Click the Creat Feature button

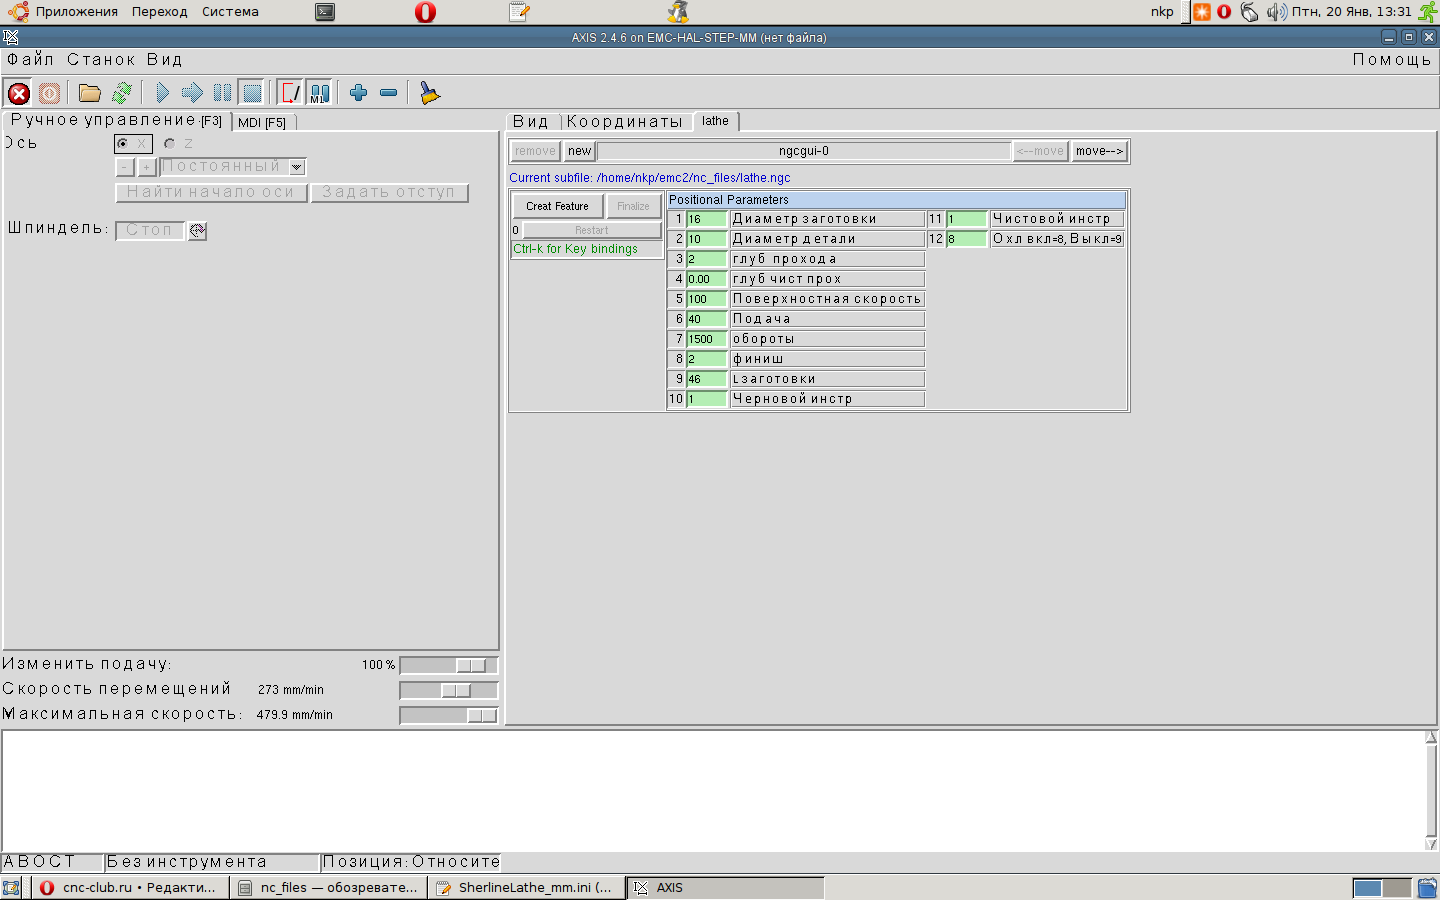tap(558, 206)
